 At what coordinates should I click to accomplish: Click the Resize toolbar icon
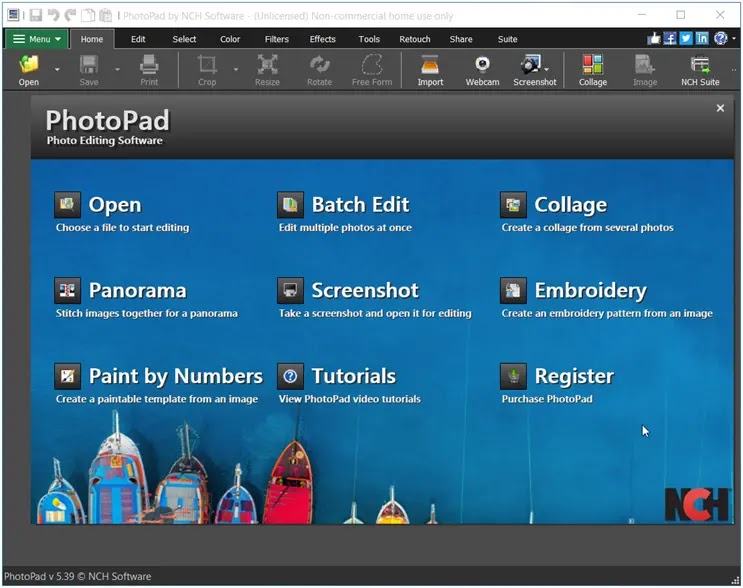(x=267, y=64)
